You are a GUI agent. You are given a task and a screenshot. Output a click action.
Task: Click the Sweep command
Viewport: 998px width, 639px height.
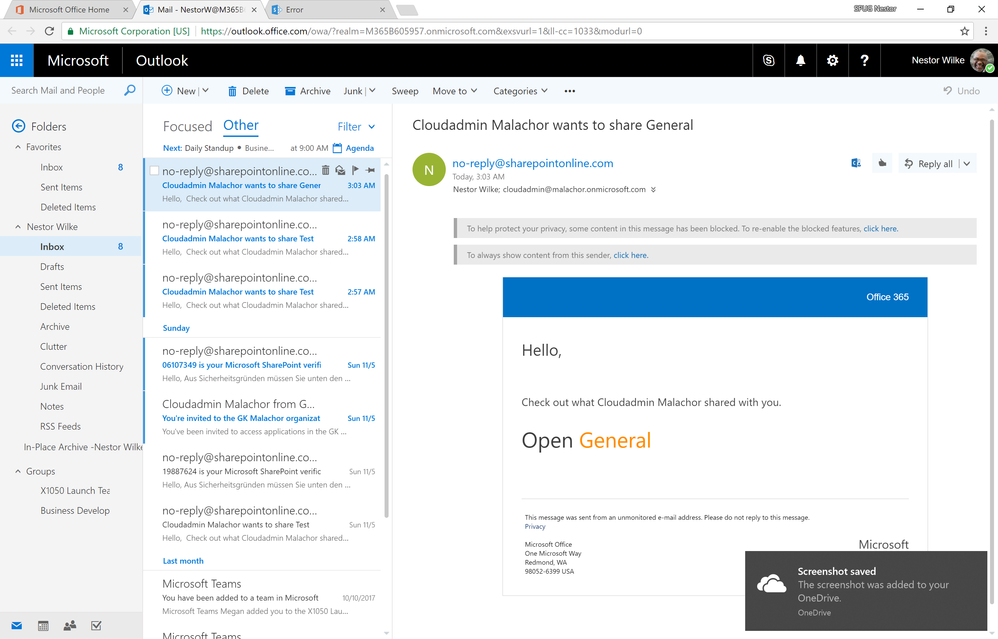(405, 91)
